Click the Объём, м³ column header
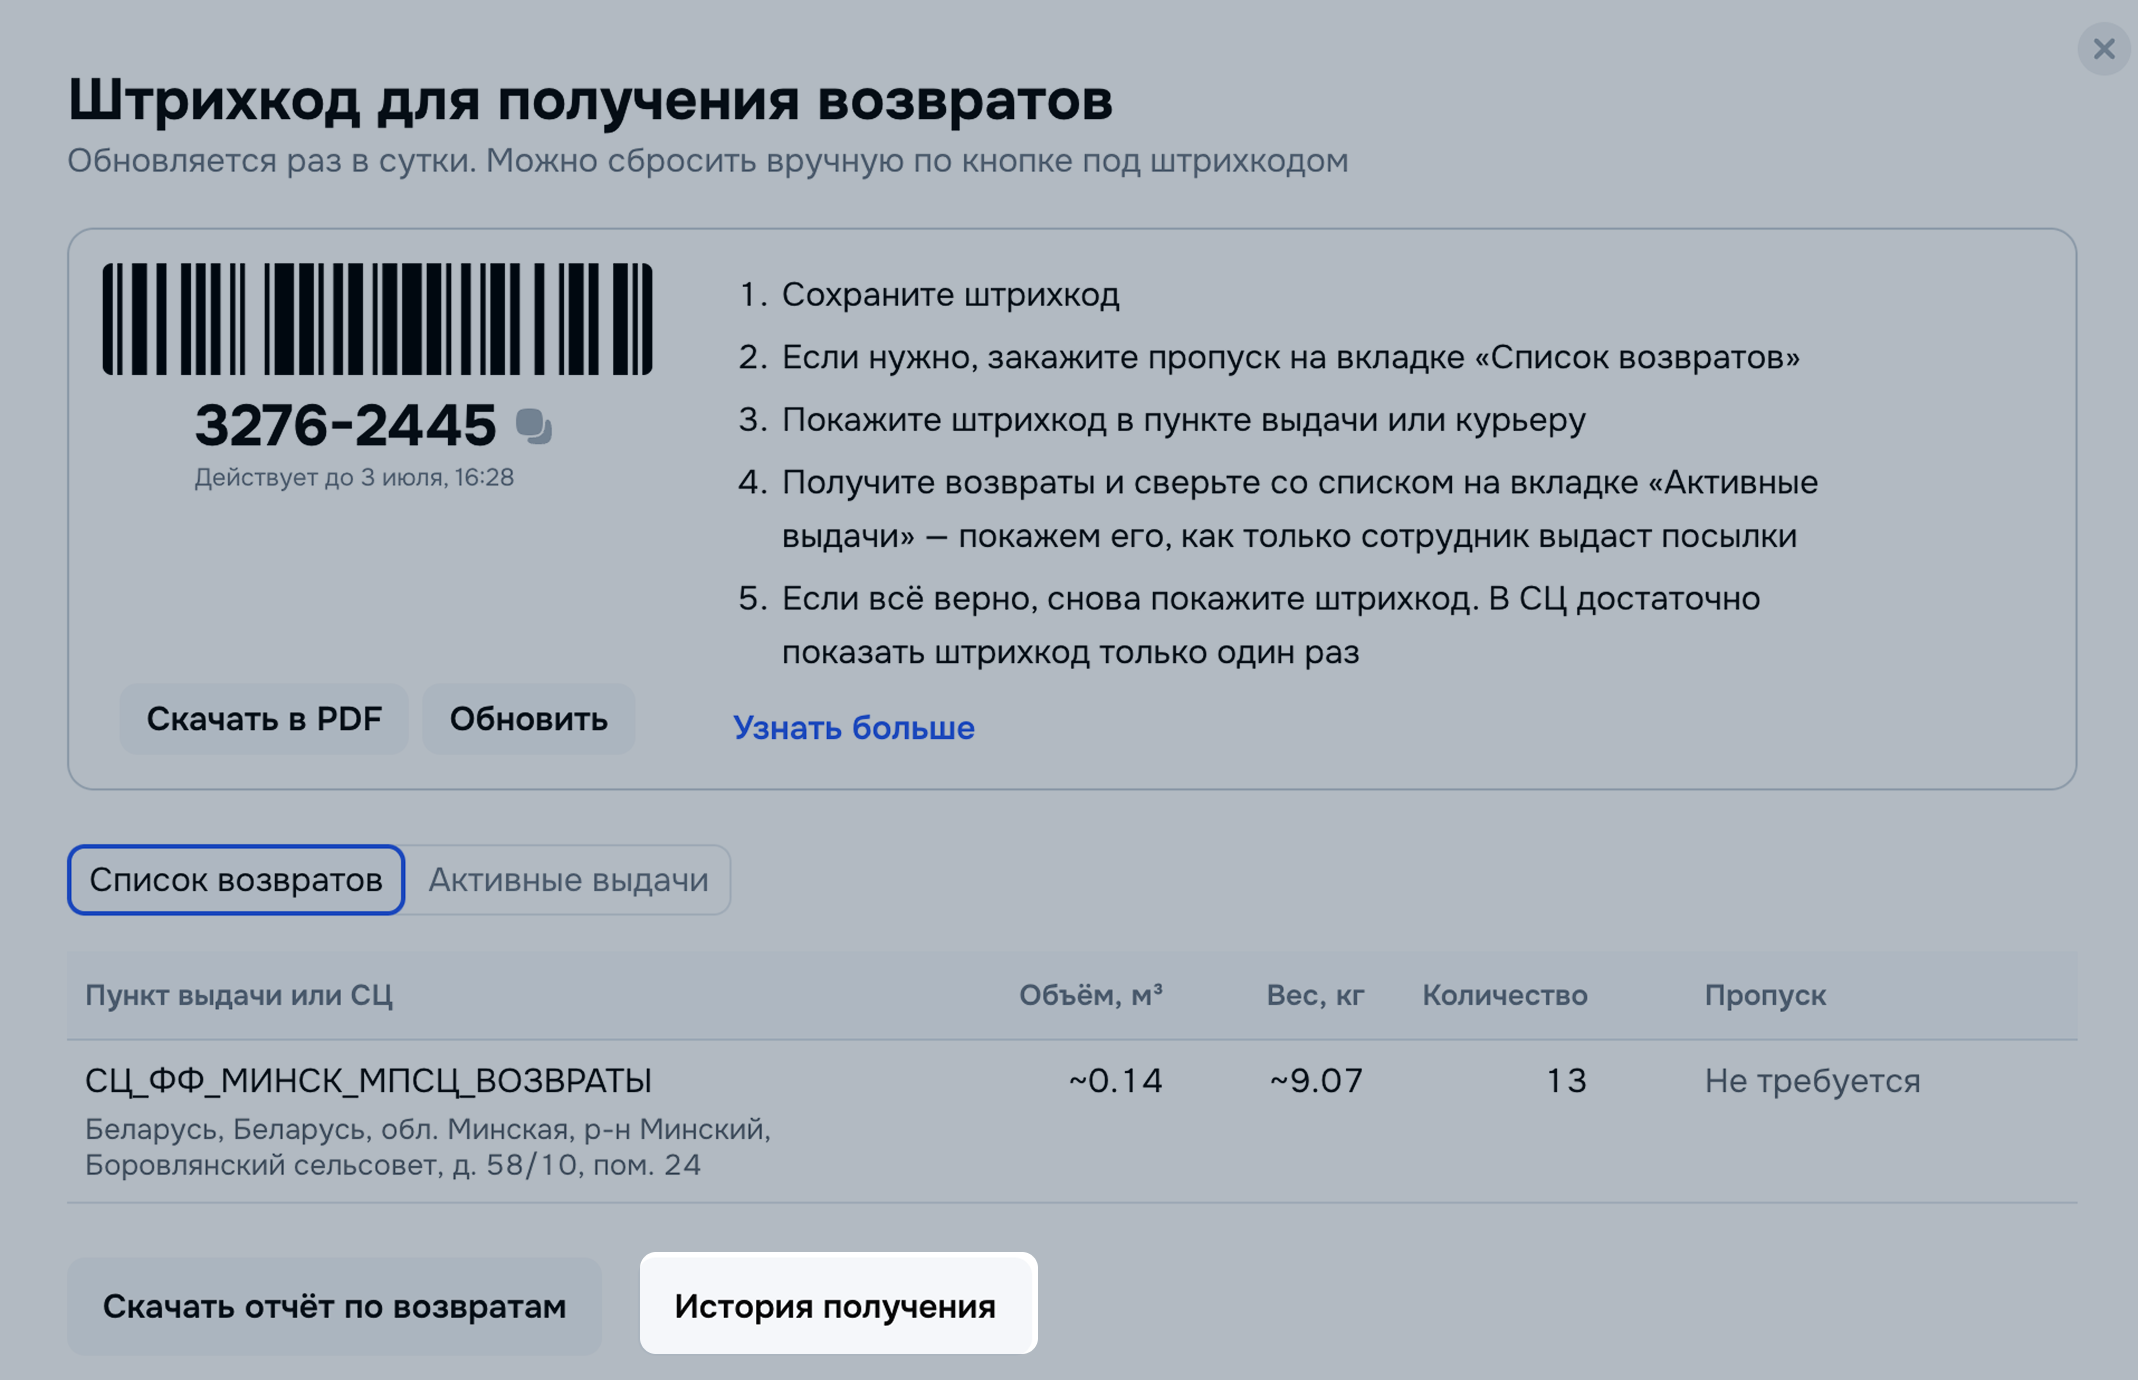This screenshot has width=2138, height=1380. point(1090,995)
